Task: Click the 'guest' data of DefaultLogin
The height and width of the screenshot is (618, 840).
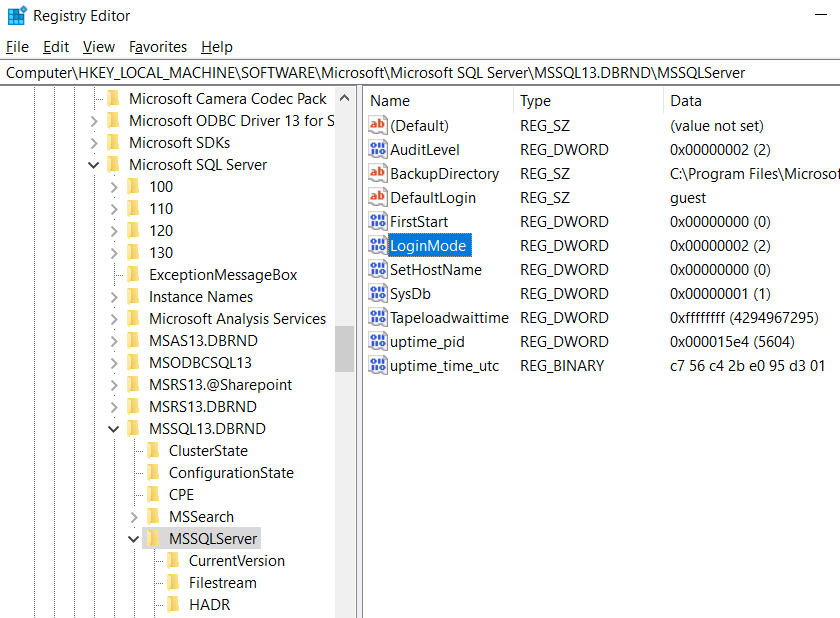Action: tap(687, 198)
